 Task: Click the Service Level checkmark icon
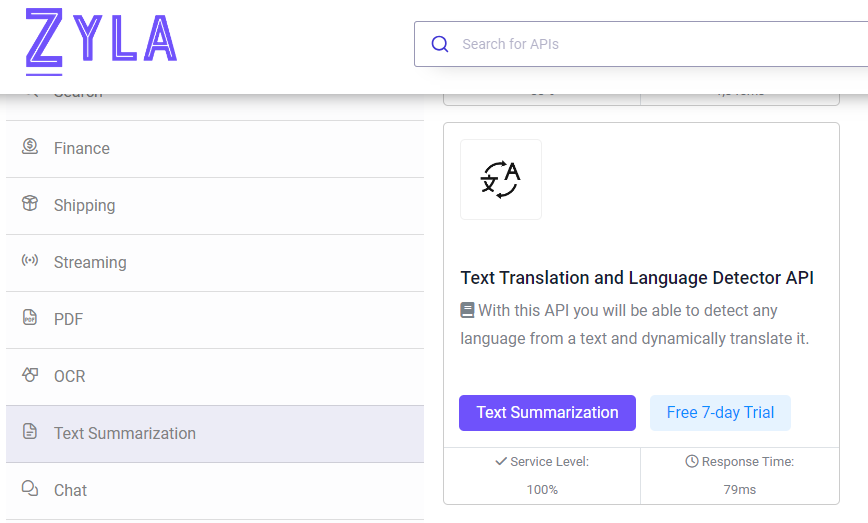point(501,461)
